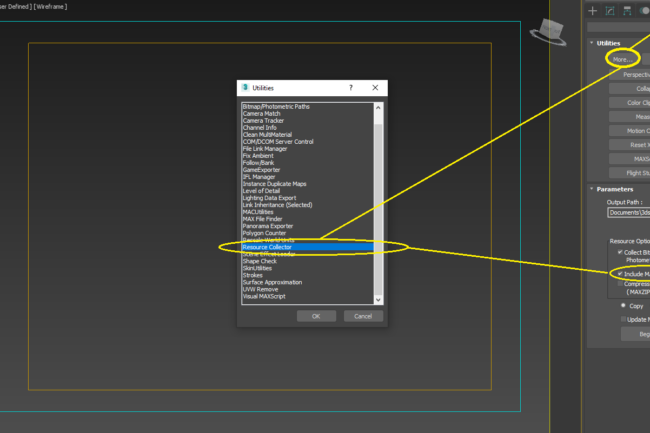Screen dimensions: 650x433
Task: Click the utilities list scrollbar track
Action: click(x=378, y=209)
